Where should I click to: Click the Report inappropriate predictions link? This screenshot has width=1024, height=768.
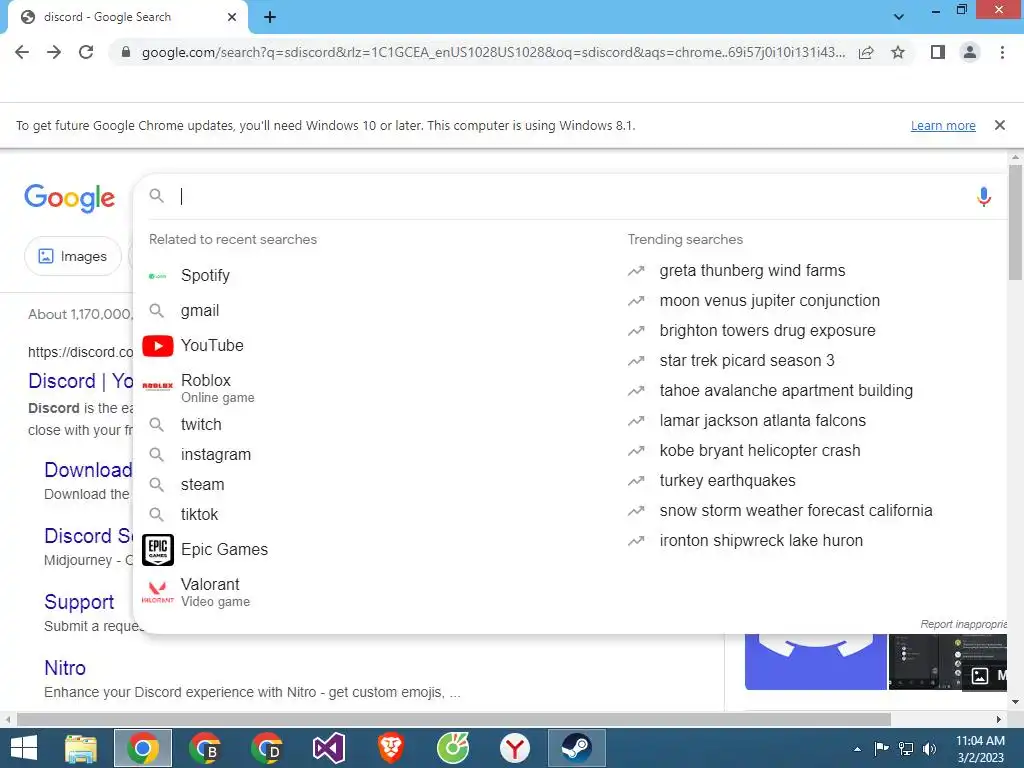(x=963, y=624)
